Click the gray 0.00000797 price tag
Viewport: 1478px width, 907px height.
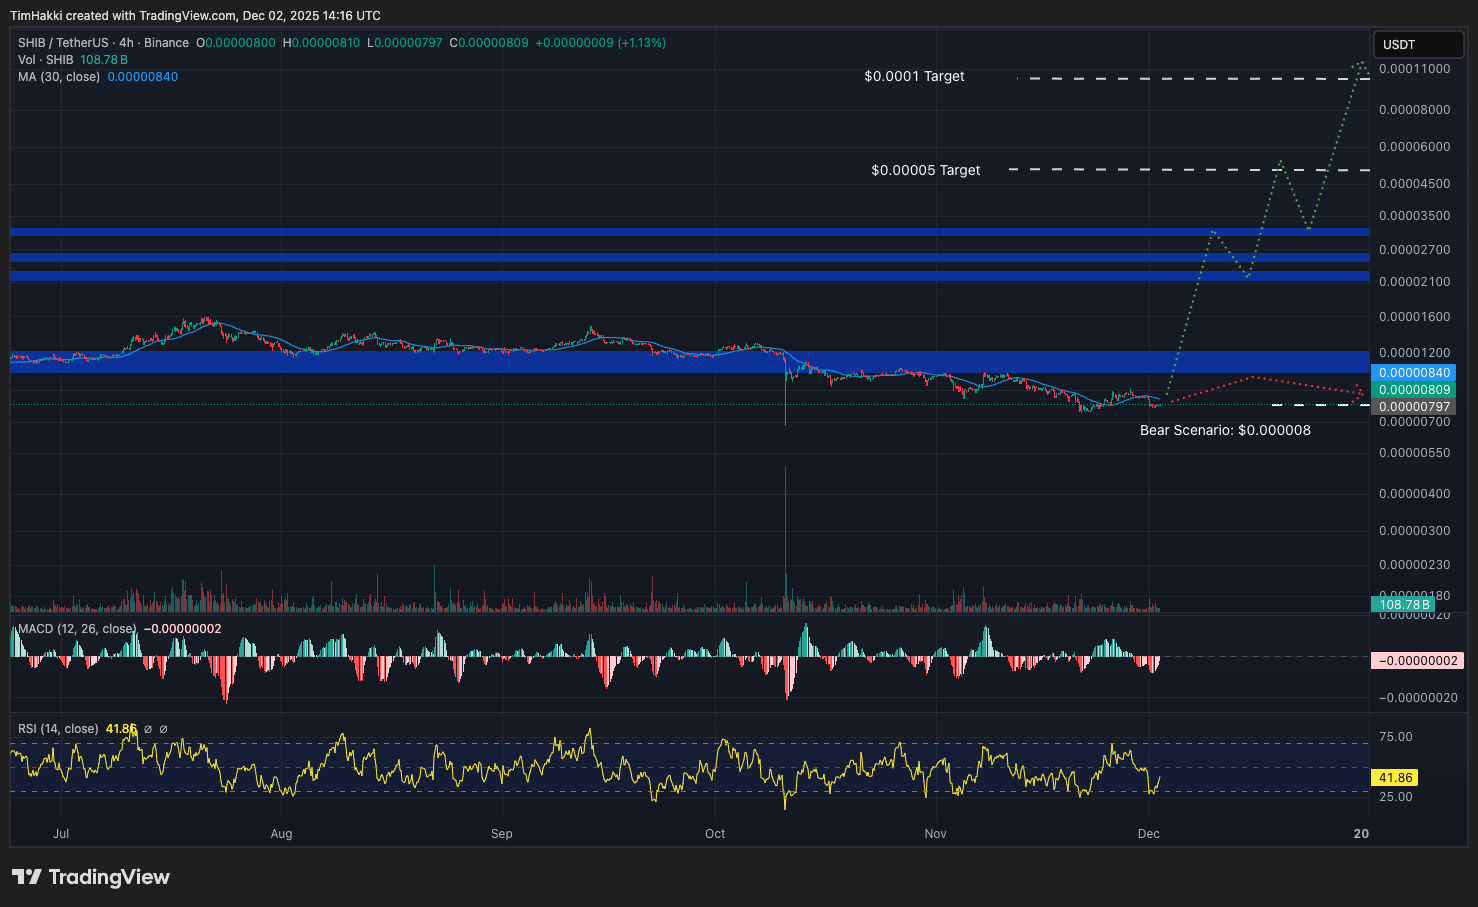[x=1413, y=407]
